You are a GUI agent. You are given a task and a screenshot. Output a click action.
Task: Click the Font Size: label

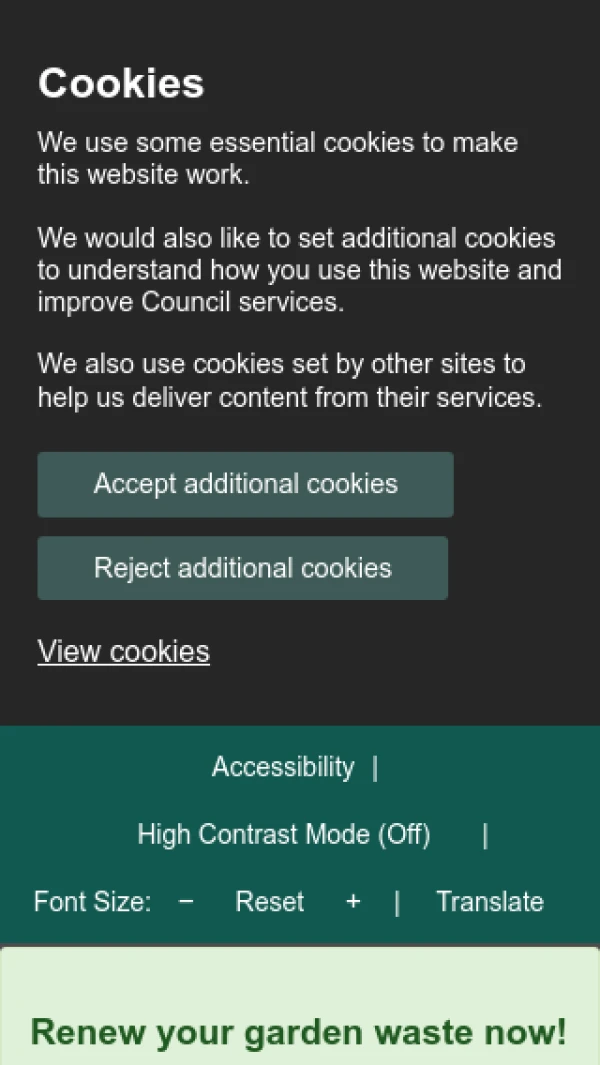92,901
